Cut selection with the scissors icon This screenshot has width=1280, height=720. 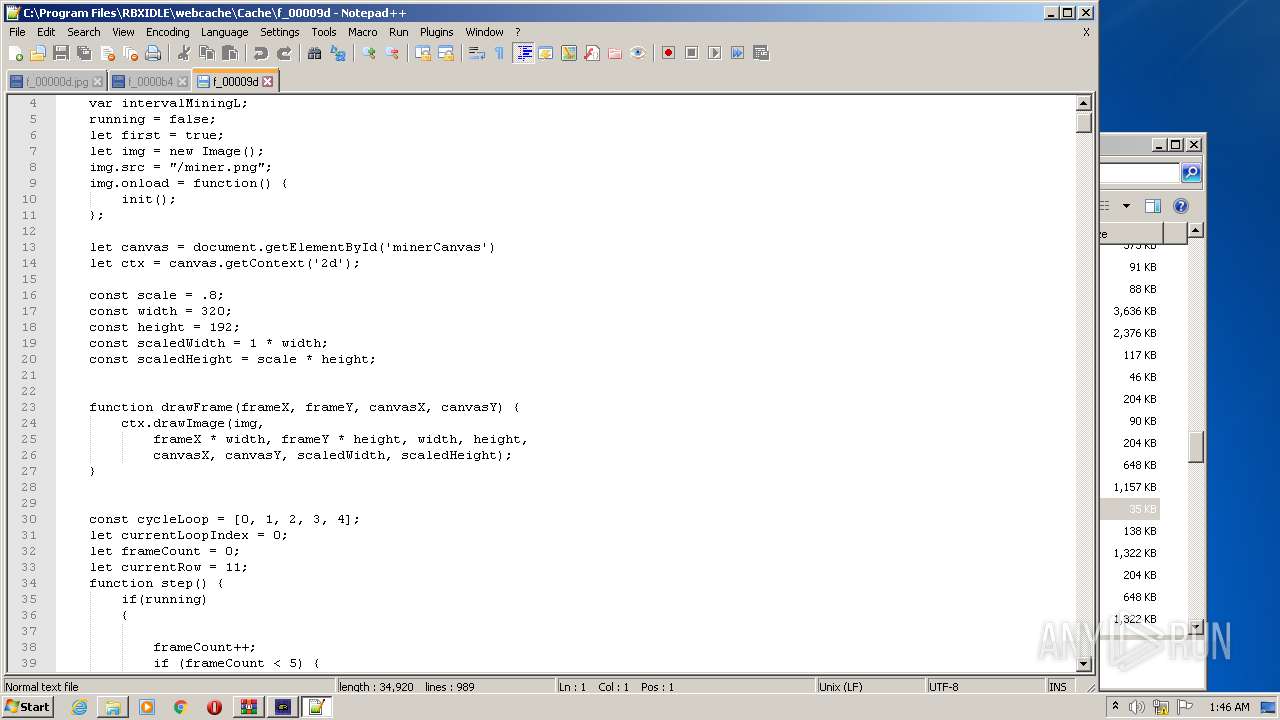click(x=184, y=53)
